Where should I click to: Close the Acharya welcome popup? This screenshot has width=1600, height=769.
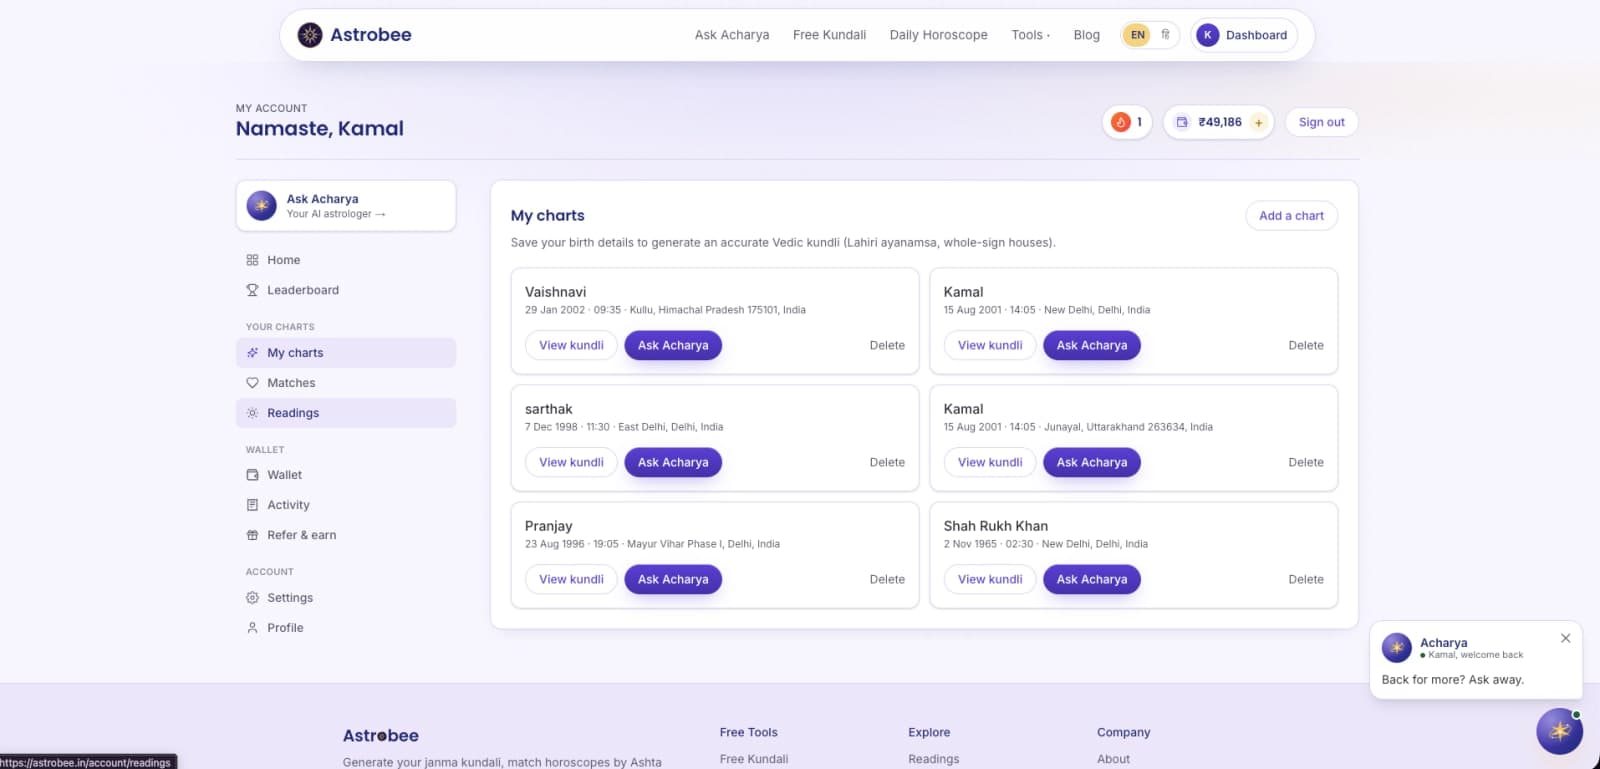point(1566,638)
